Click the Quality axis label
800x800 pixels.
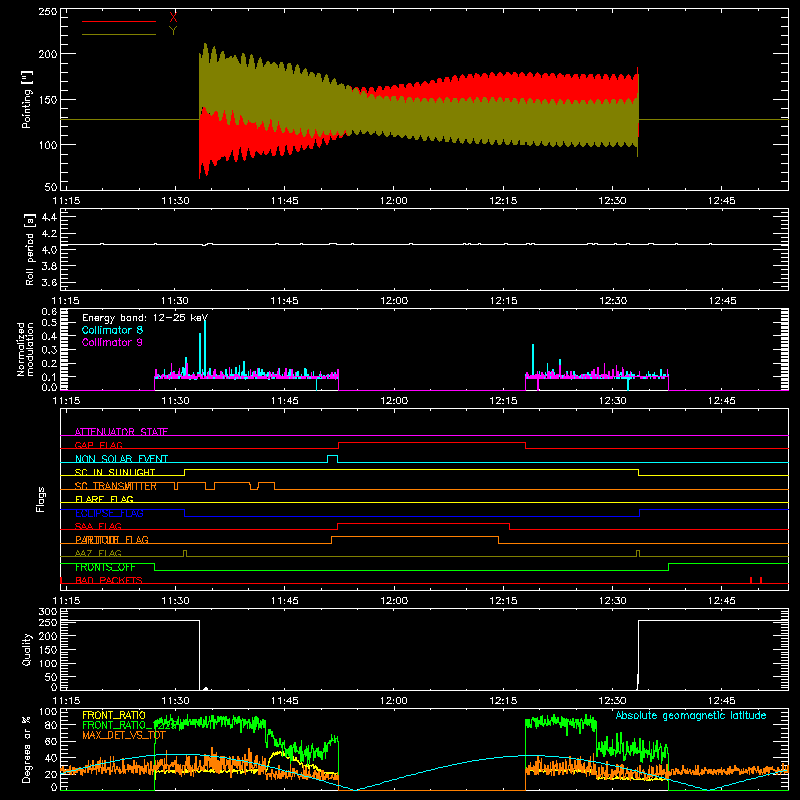coord(27,649)
